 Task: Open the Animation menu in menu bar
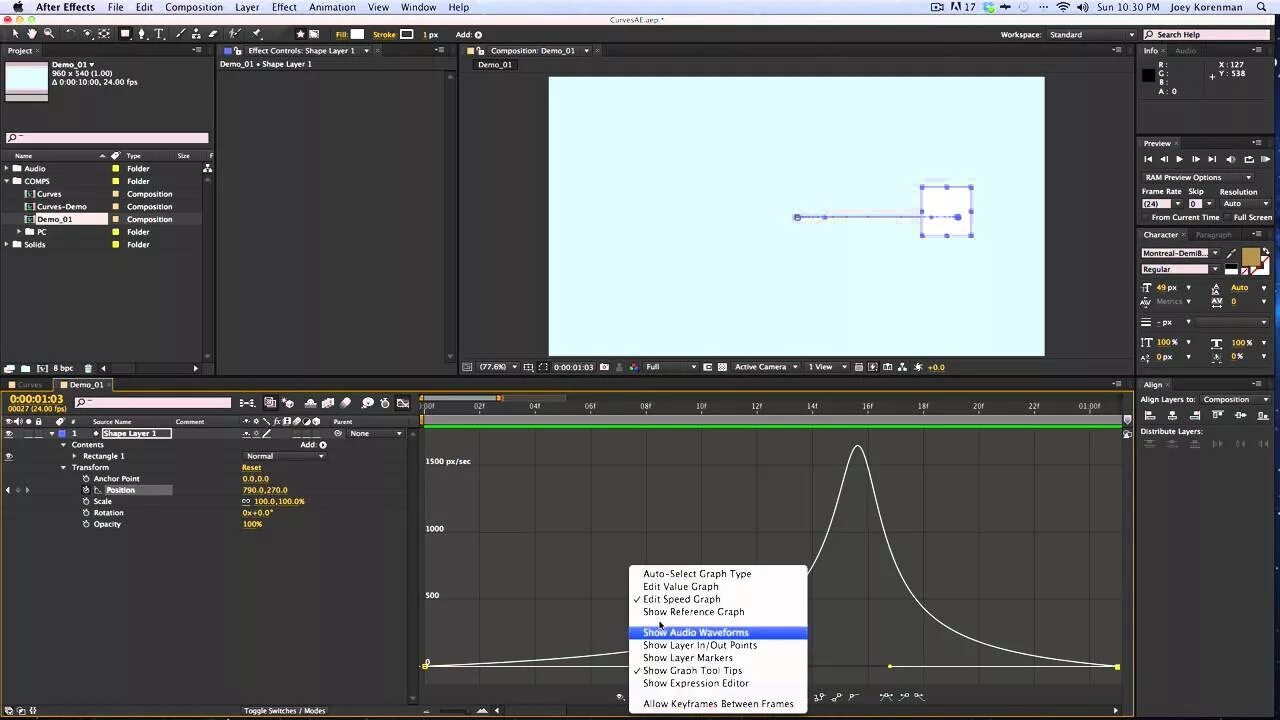pos(332,7)
